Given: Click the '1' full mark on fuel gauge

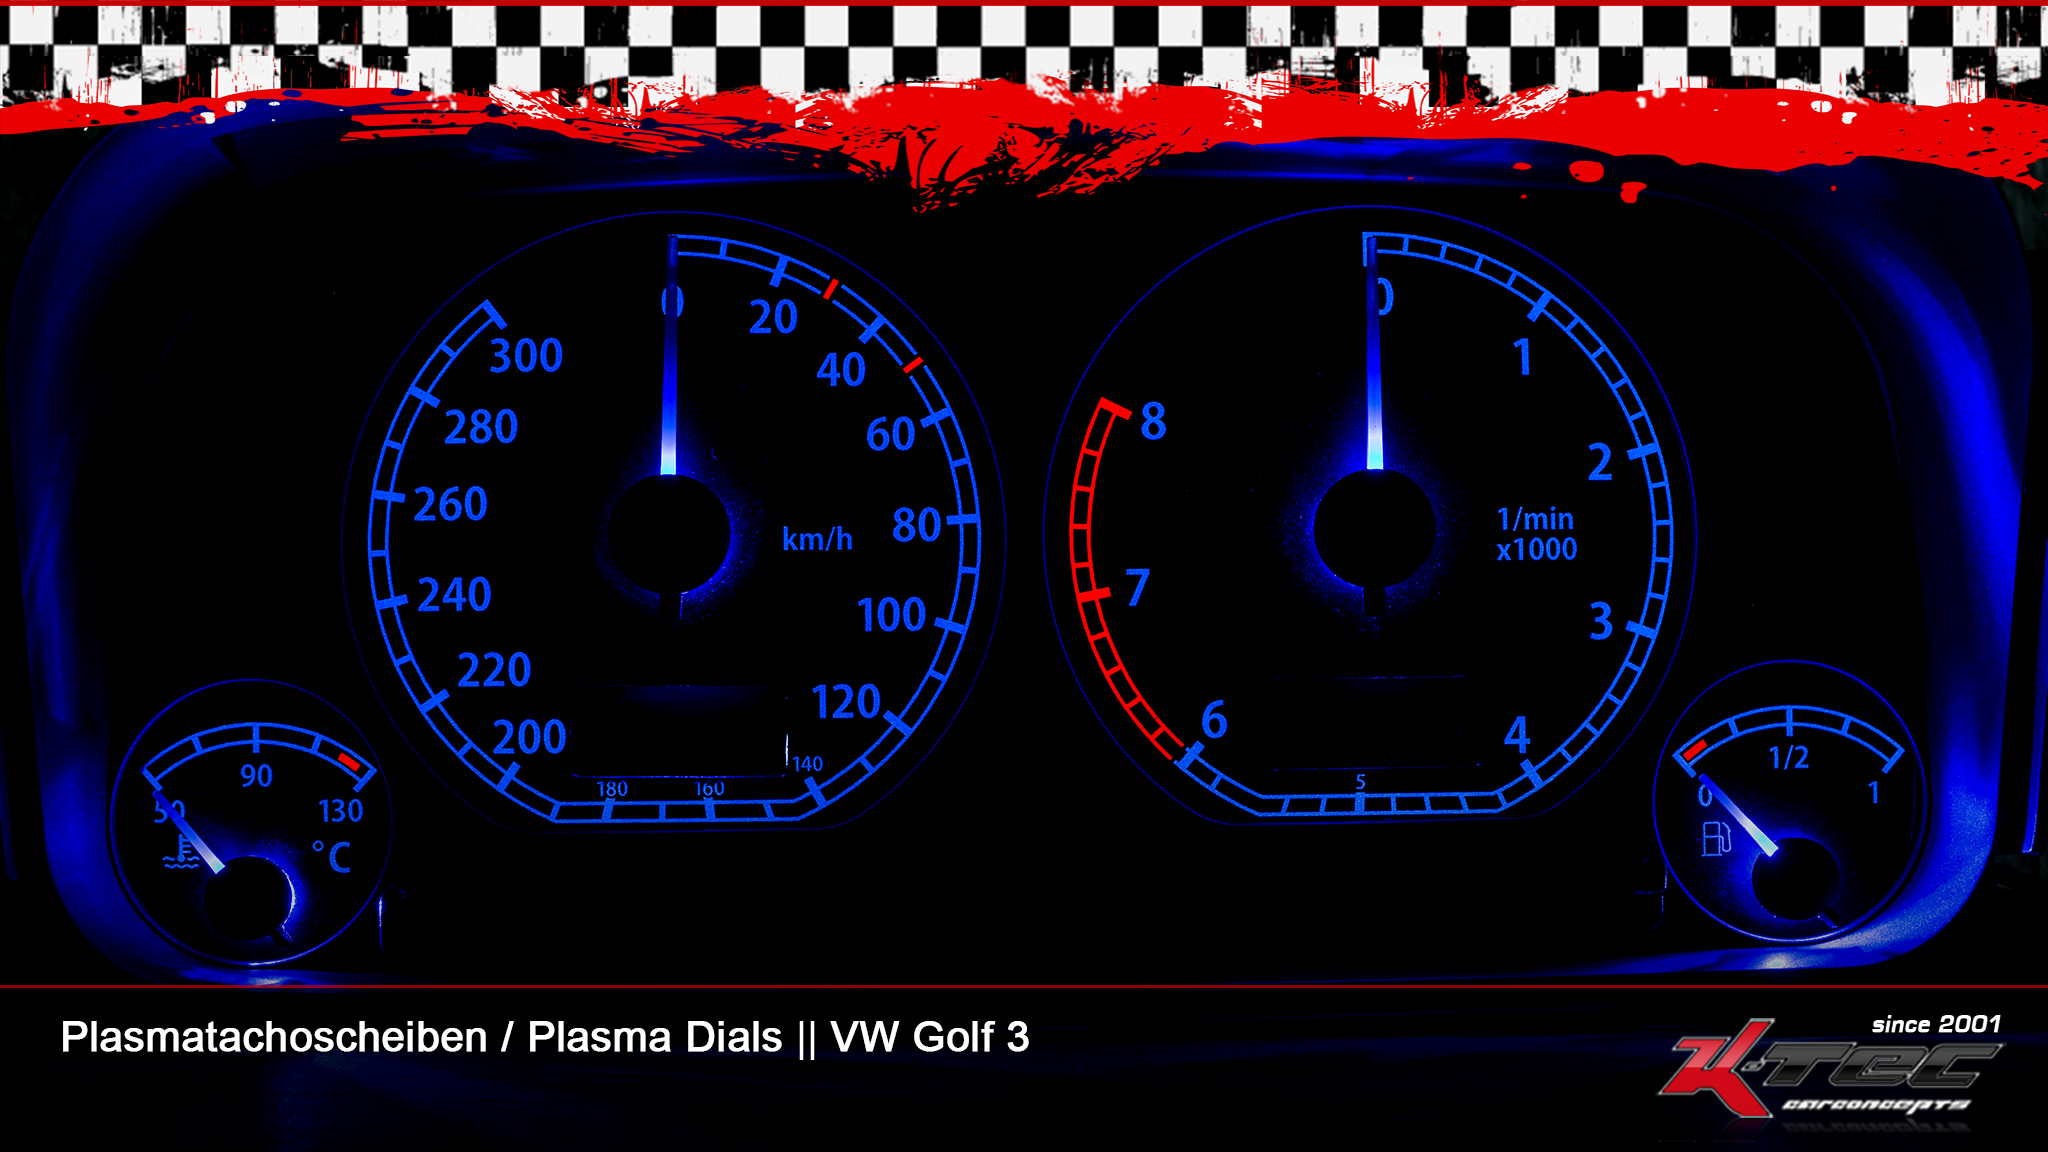Looking at the screenshot, I should pos(1874,793).
